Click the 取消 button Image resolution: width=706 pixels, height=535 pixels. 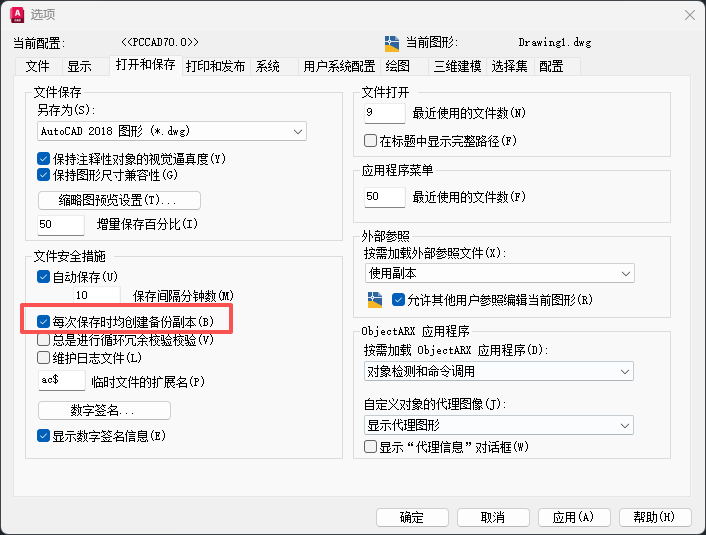coord(493,517)
